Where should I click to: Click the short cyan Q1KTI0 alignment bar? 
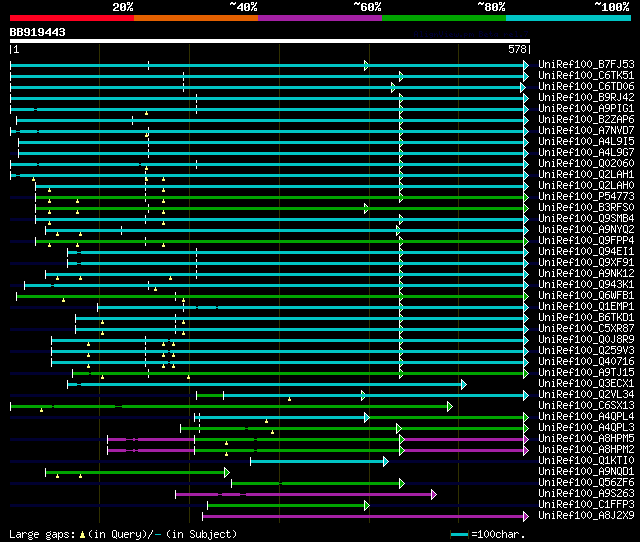point(320,462)
